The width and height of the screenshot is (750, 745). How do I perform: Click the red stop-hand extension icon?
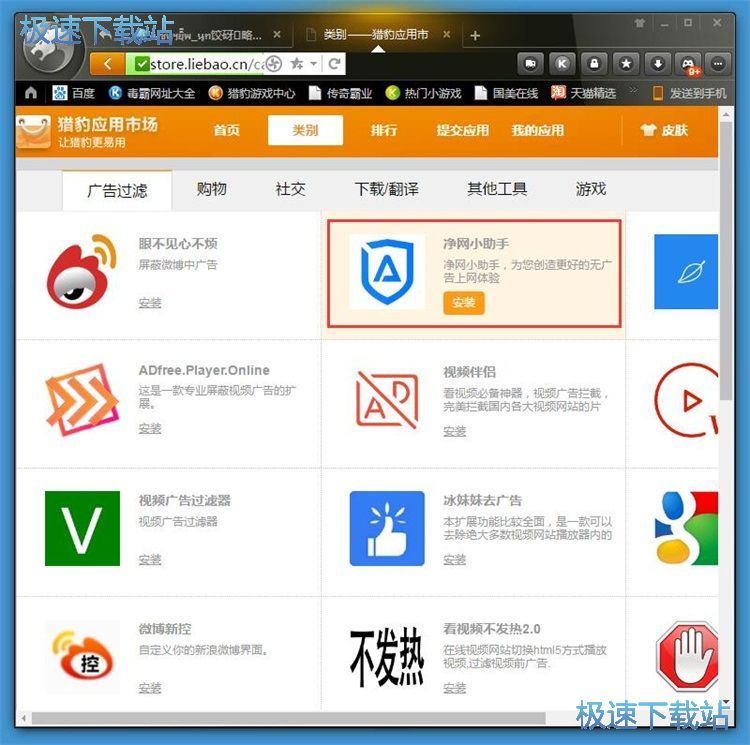click(x=687, y=657)
